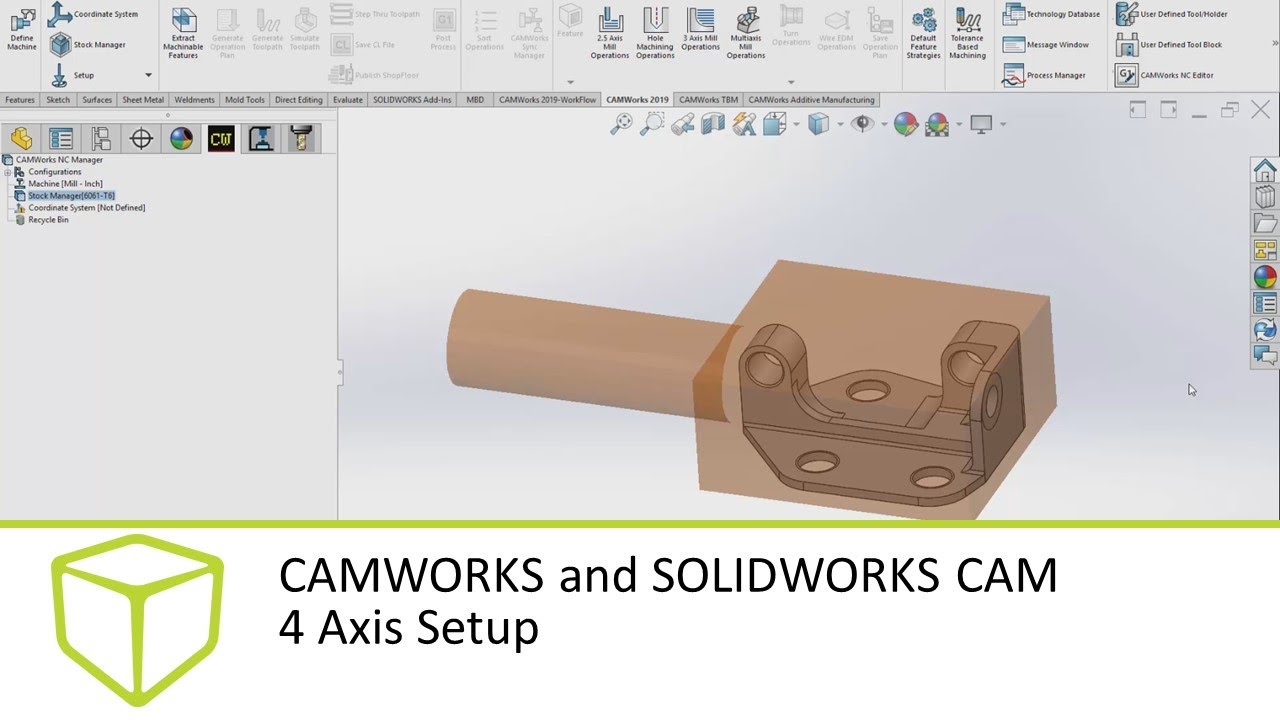1280x720 pixels.
Task: Open the Define Machine tool
Action: [x=22, y=29]
